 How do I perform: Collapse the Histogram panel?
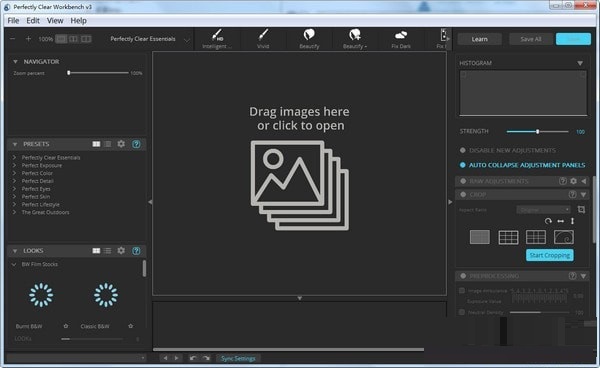click(580, 63)
